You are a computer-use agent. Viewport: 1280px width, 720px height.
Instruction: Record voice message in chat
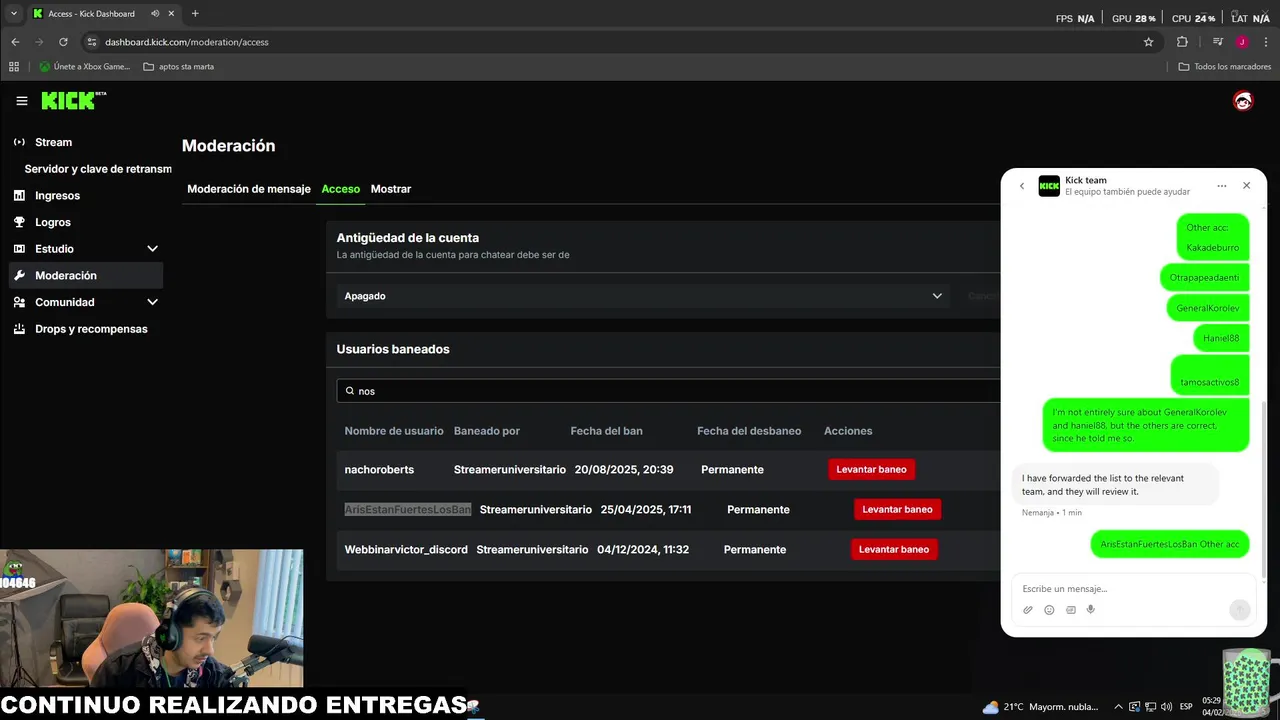[x=1091, y=610]
